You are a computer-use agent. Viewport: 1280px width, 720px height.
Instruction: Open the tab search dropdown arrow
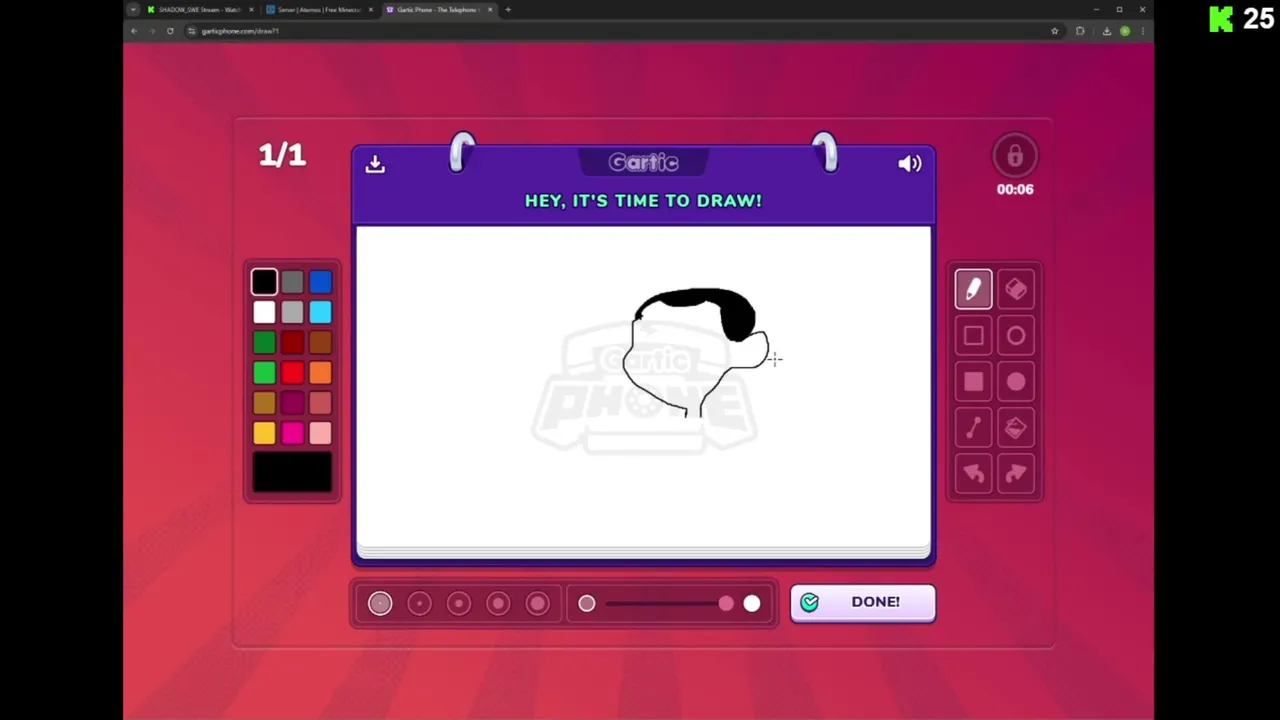pyautogui.click(x=133, y=10)
